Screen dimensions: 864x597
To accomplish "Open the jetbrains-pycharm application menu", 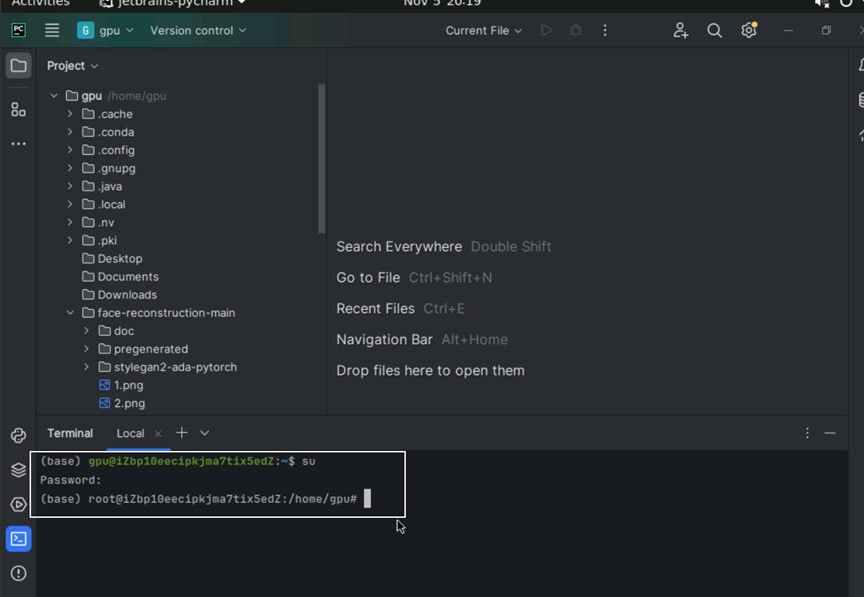I will pyautogui.click(x=172, y=3).
